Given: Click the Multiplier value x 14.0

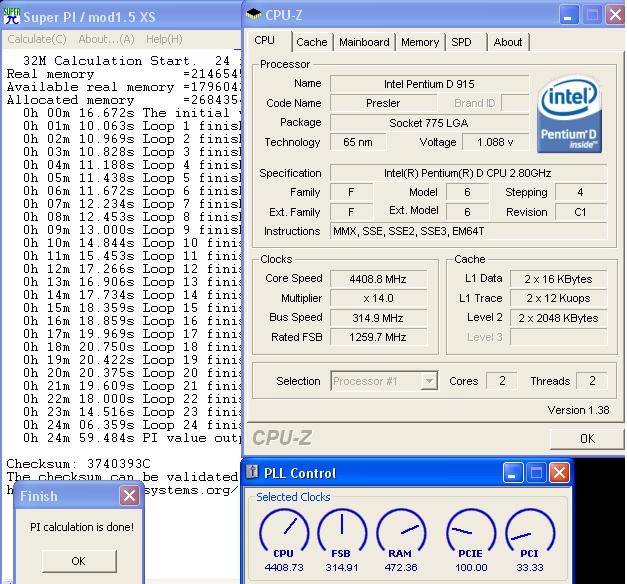Looking at the screenshot, I should point(378,298).
